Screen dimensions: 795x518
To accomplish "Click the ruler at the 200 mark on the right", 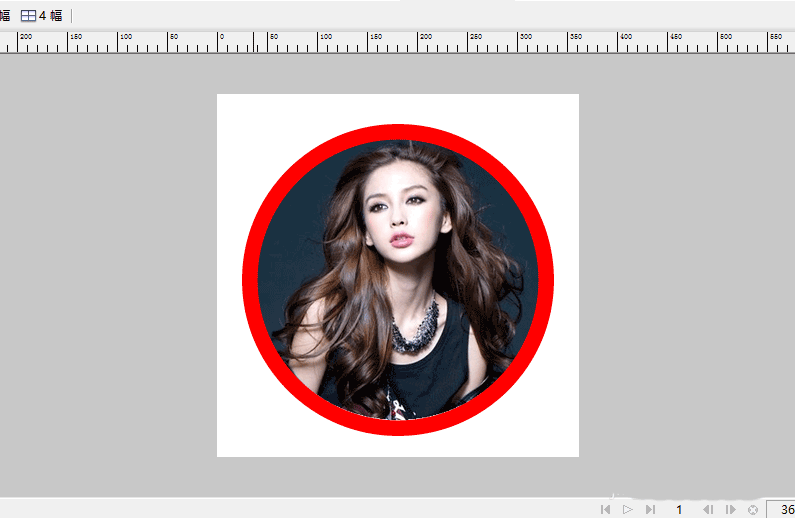I will coord(420,41).
